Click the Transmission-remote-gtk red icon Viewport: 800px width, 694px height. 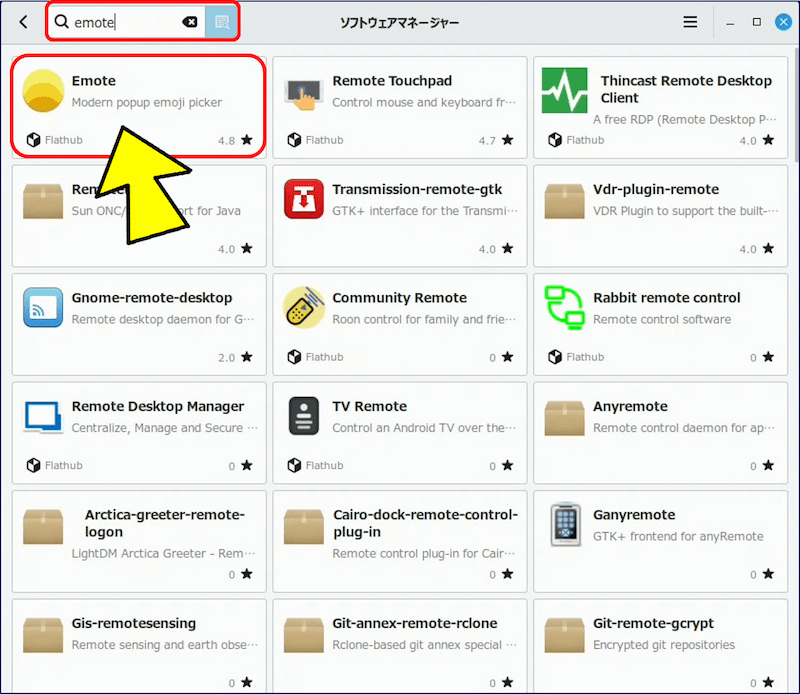coord(303,199)
